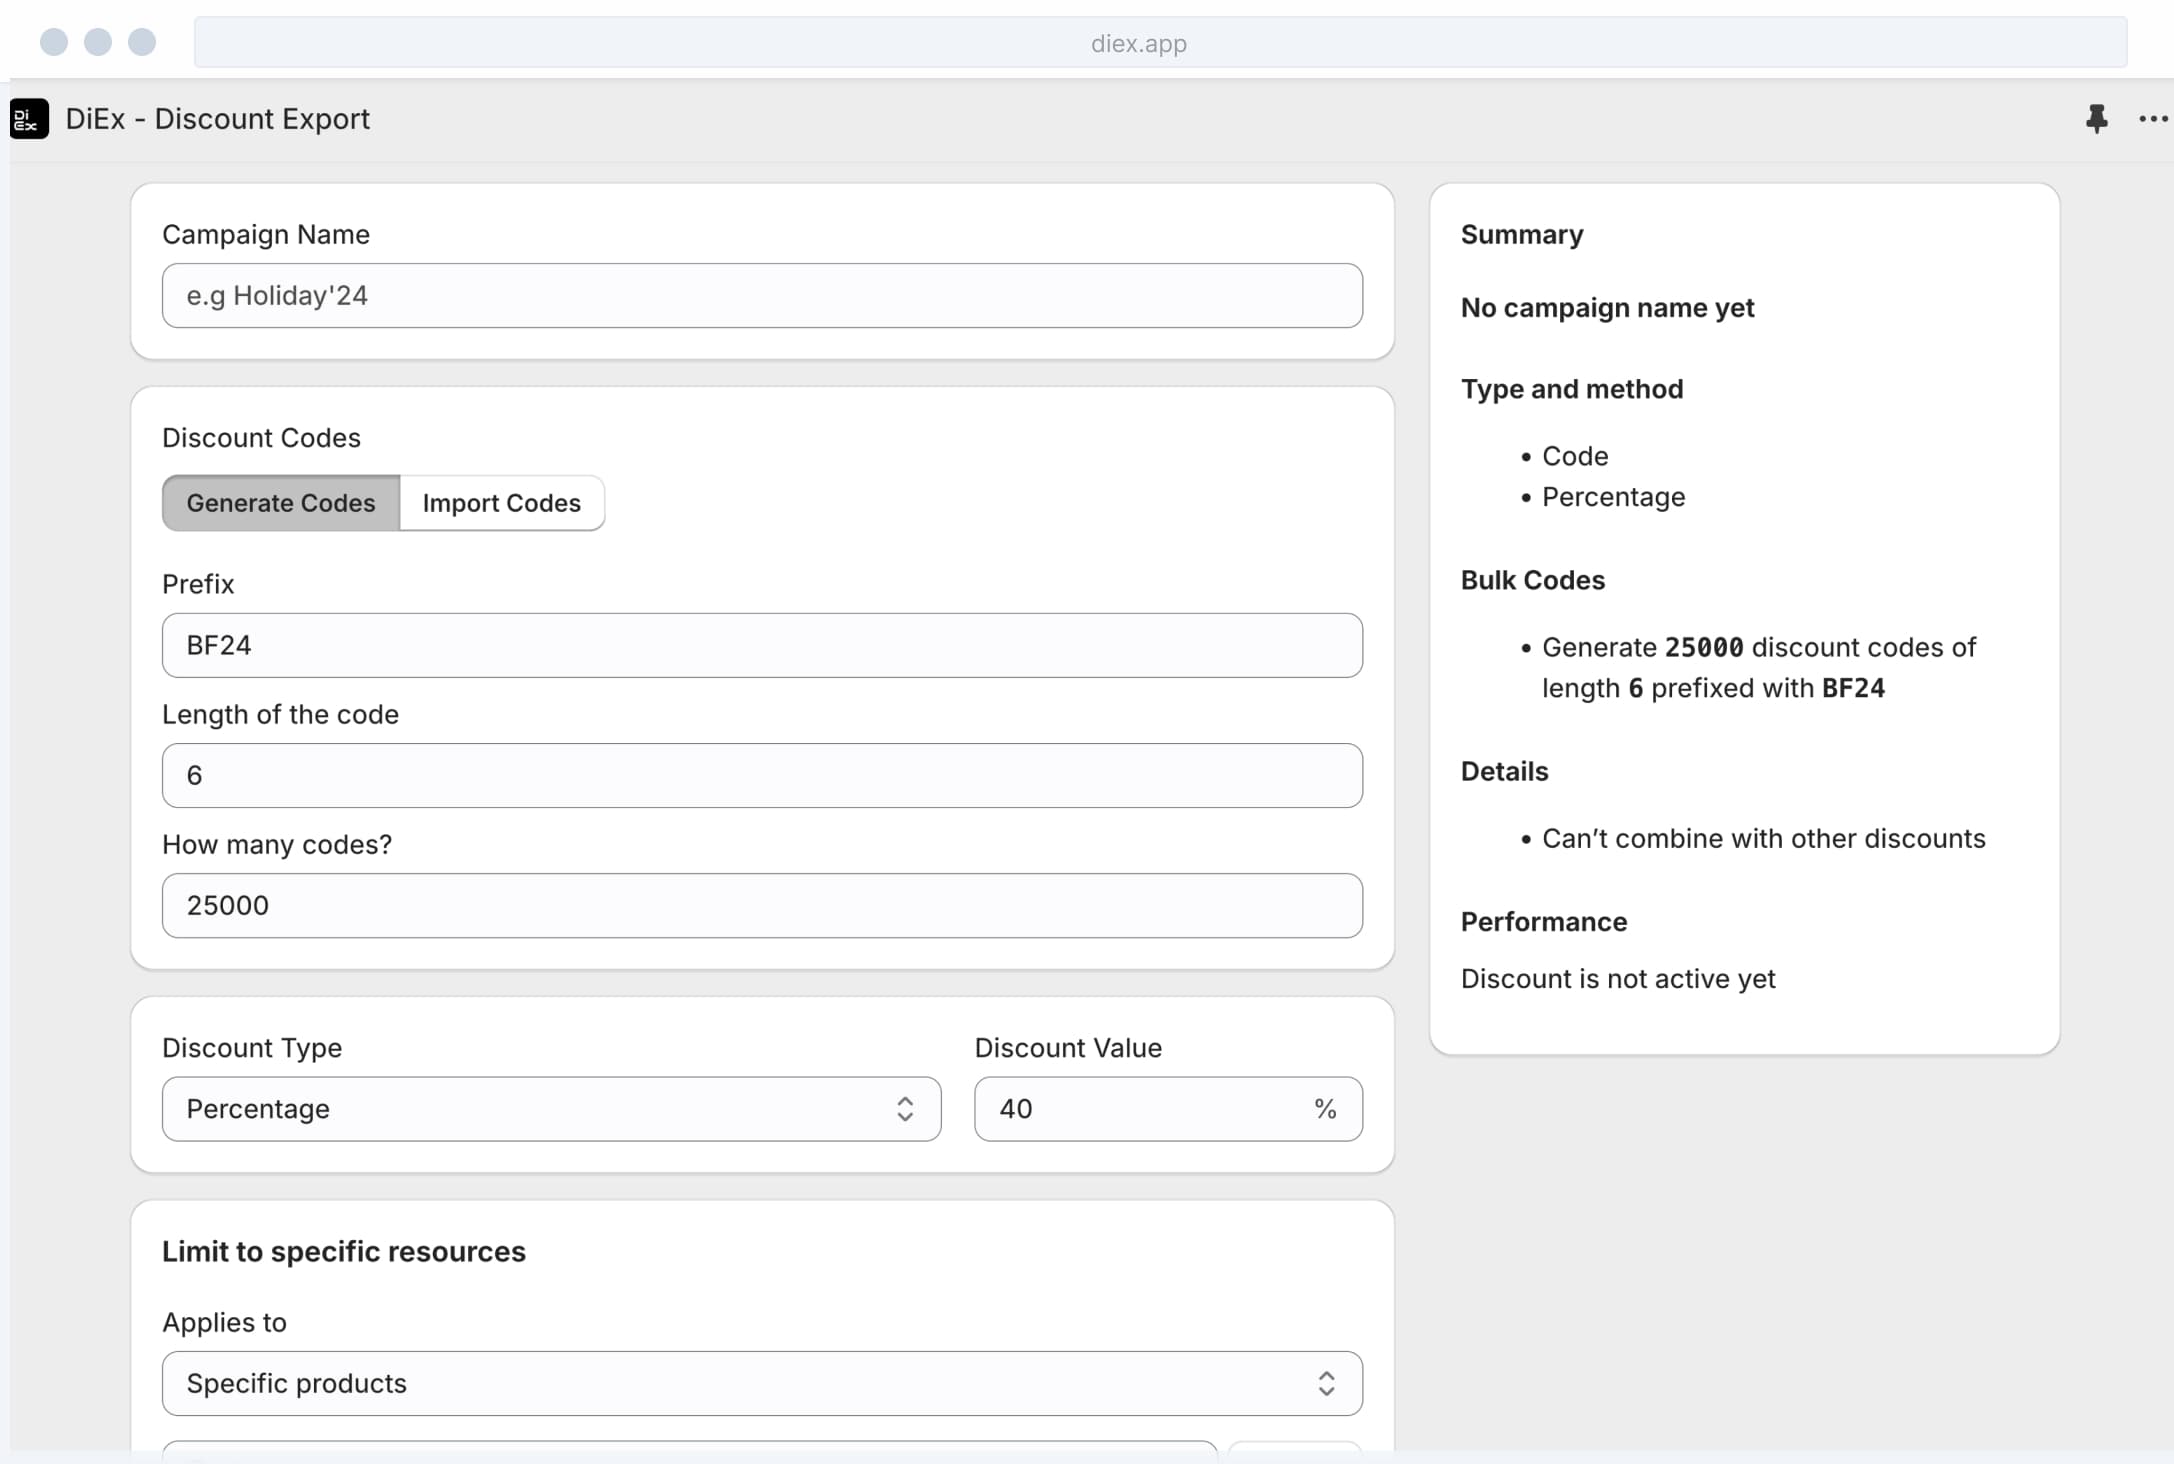This screenshot has width=2174, height=1464.
Task: Edit the Discount Value field showing 40
Action: [x=1140, y=1108]
